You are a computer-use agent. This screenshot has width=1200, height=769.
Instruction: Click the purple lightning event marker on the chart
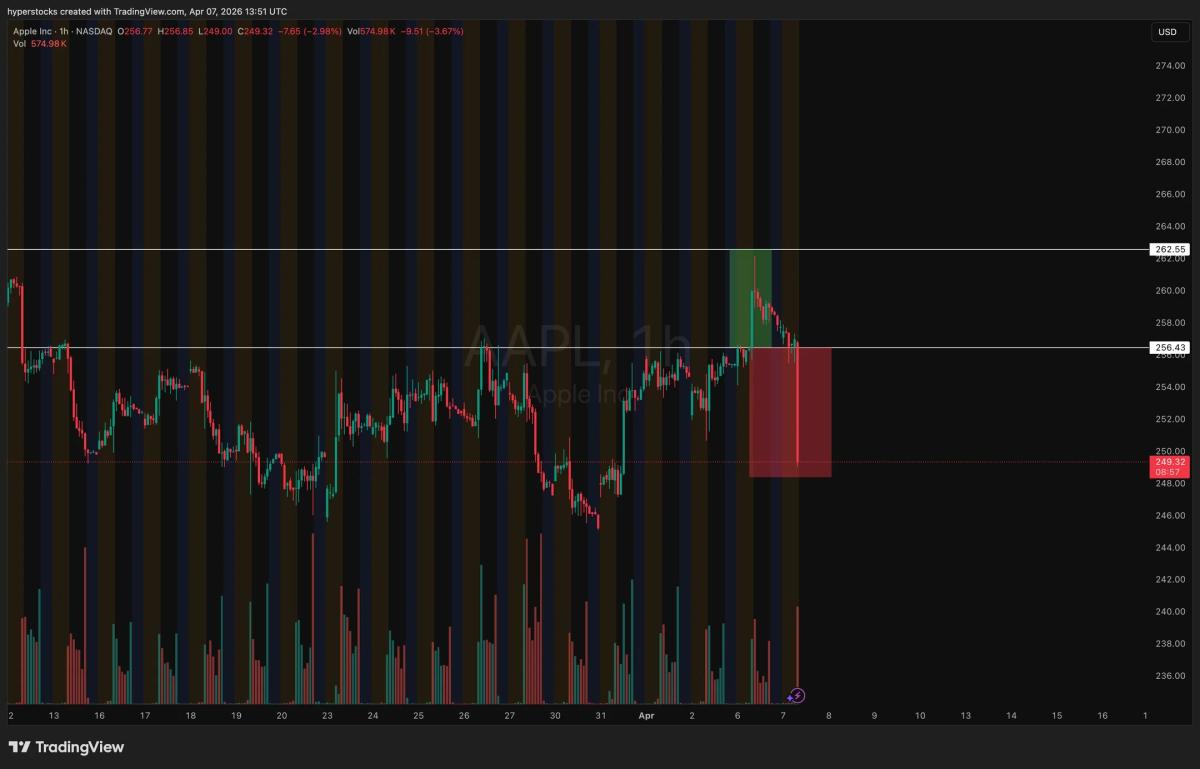click(x=798, y=695)
